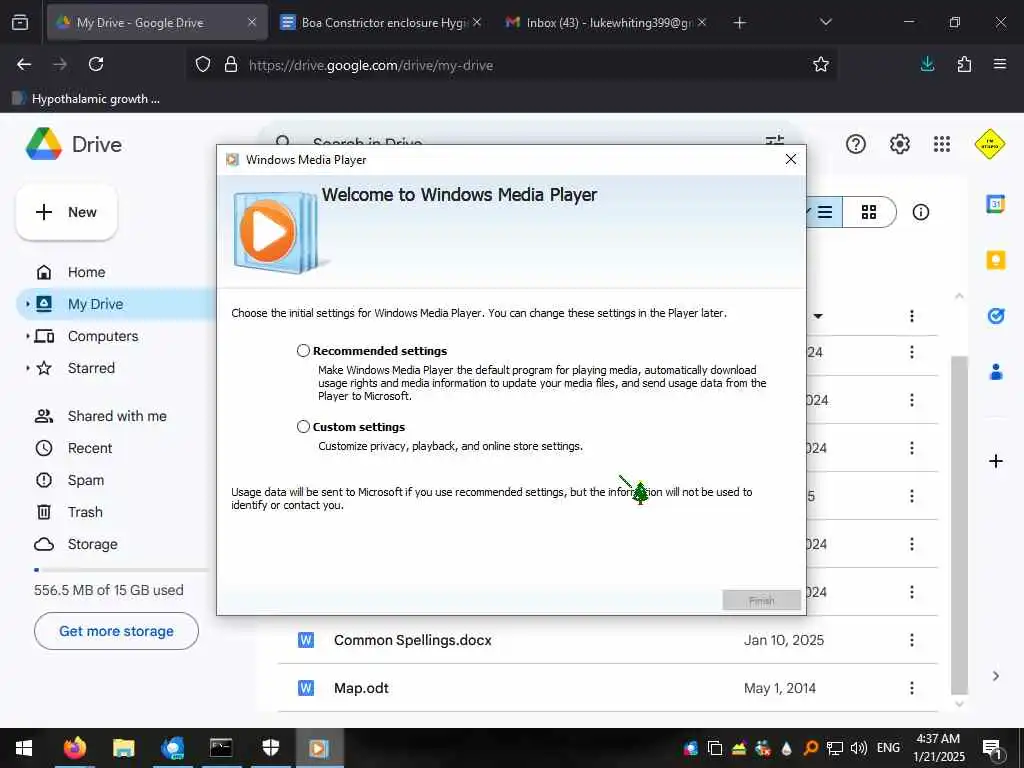Open more actions for Map.odt

point(912,688)
